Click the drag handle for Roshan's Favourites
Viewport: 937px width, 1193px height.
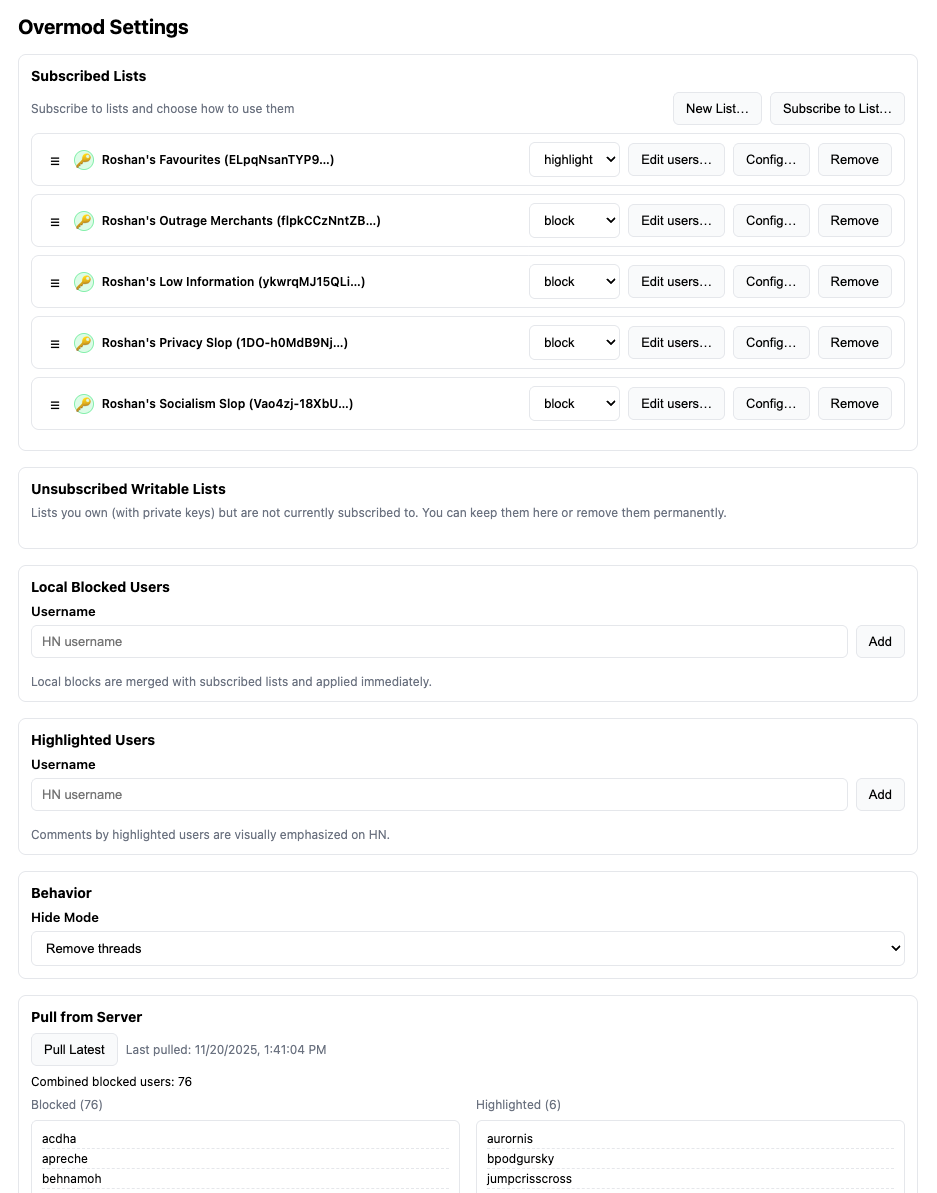click(x=55, y=160)
